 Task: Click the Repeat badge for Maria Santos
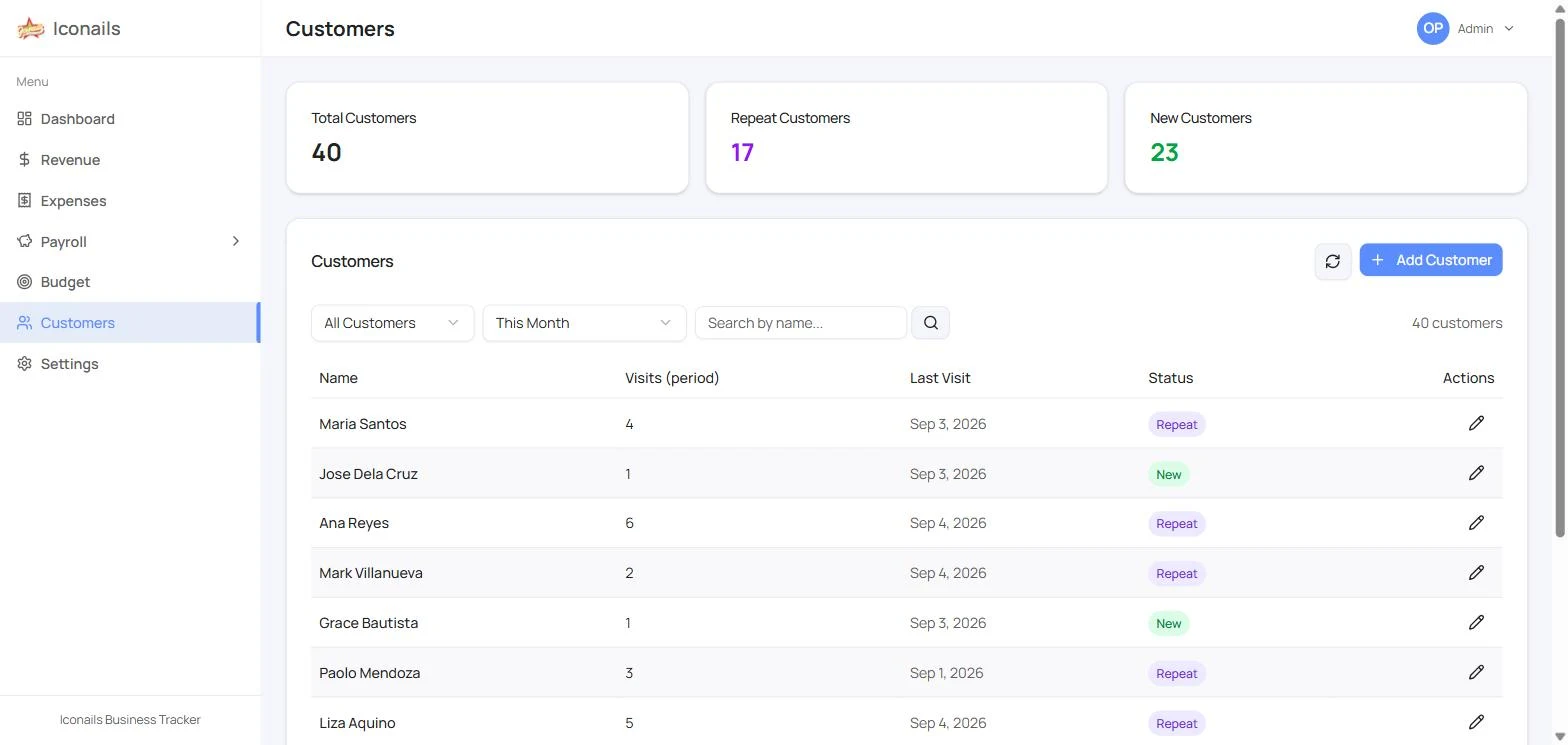click(1177, 424)
